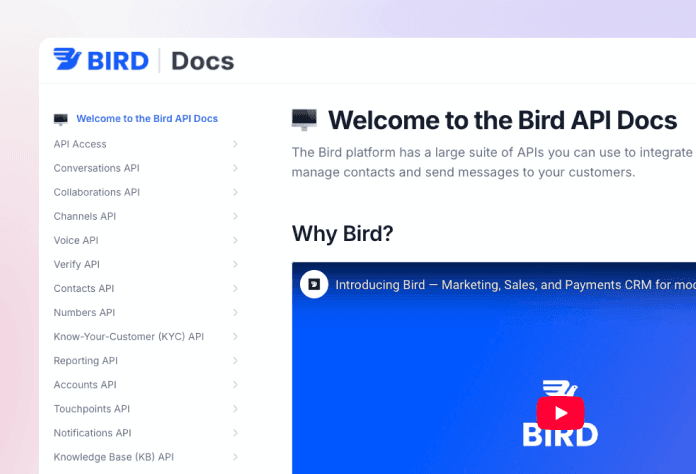
Task: Expand the Voice API chevron
Action: 235,240
